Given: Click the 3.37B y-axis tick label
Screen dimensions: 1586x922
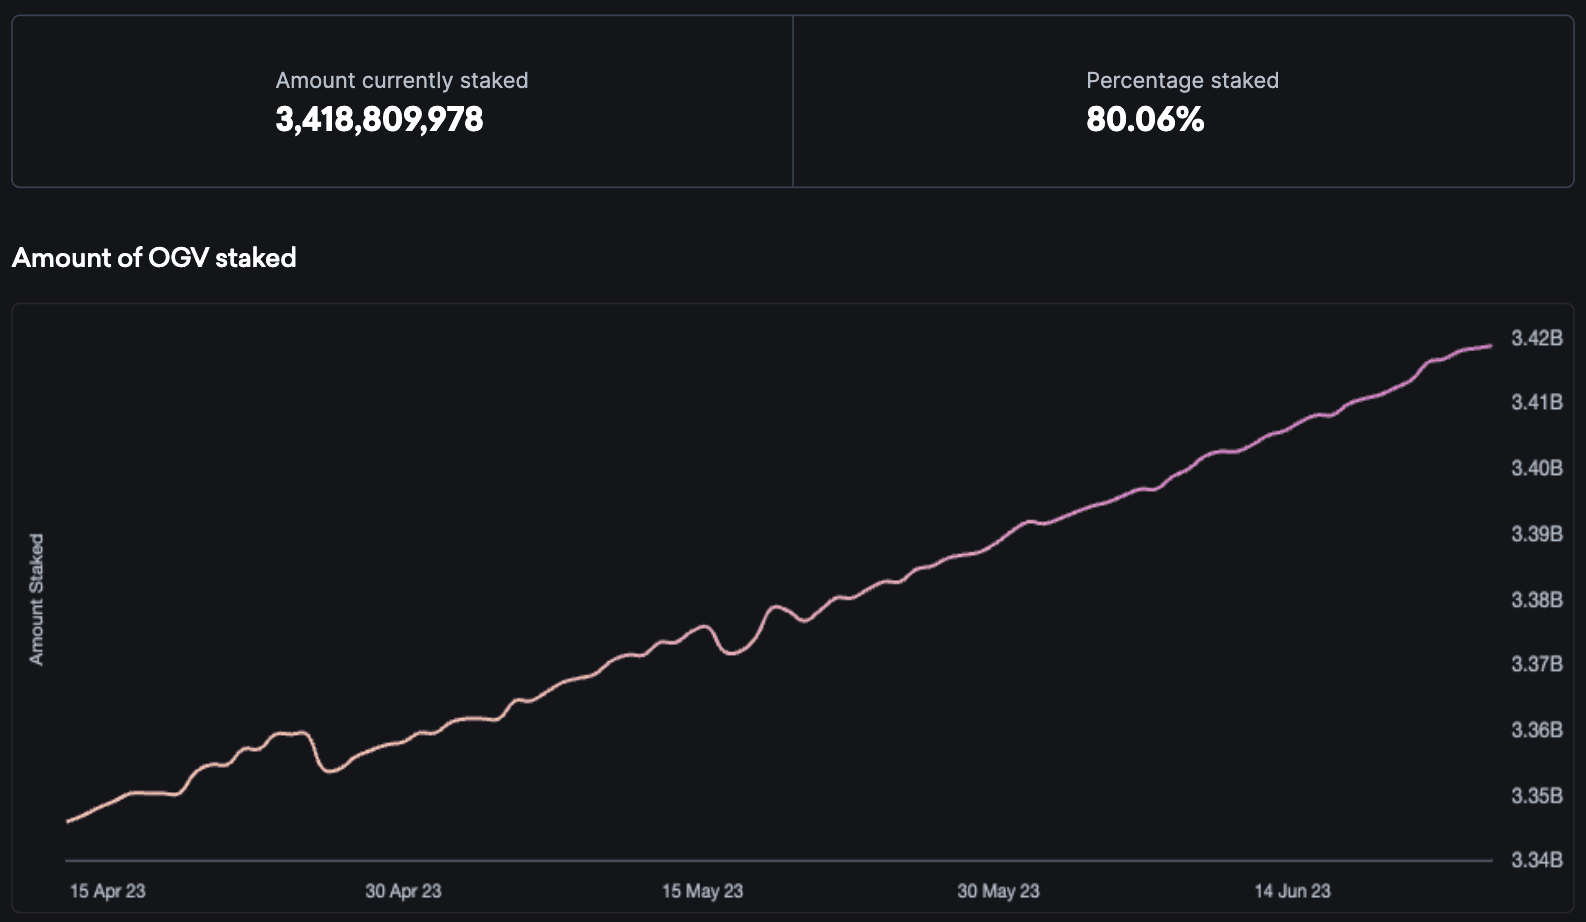Looking at the screenshot, I should click(x=1536, y=664).
